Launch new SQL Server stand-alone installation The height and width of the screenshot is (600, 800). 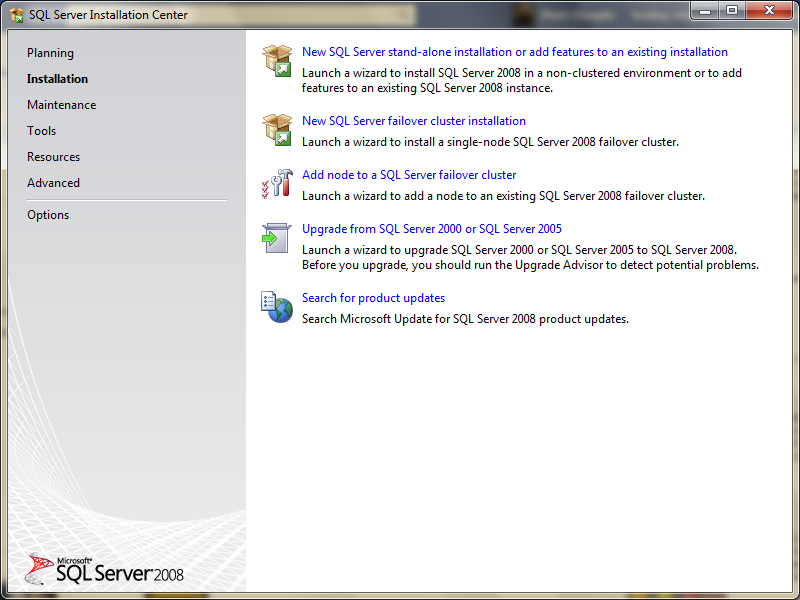pyautogui.click(x=514, y=51)
